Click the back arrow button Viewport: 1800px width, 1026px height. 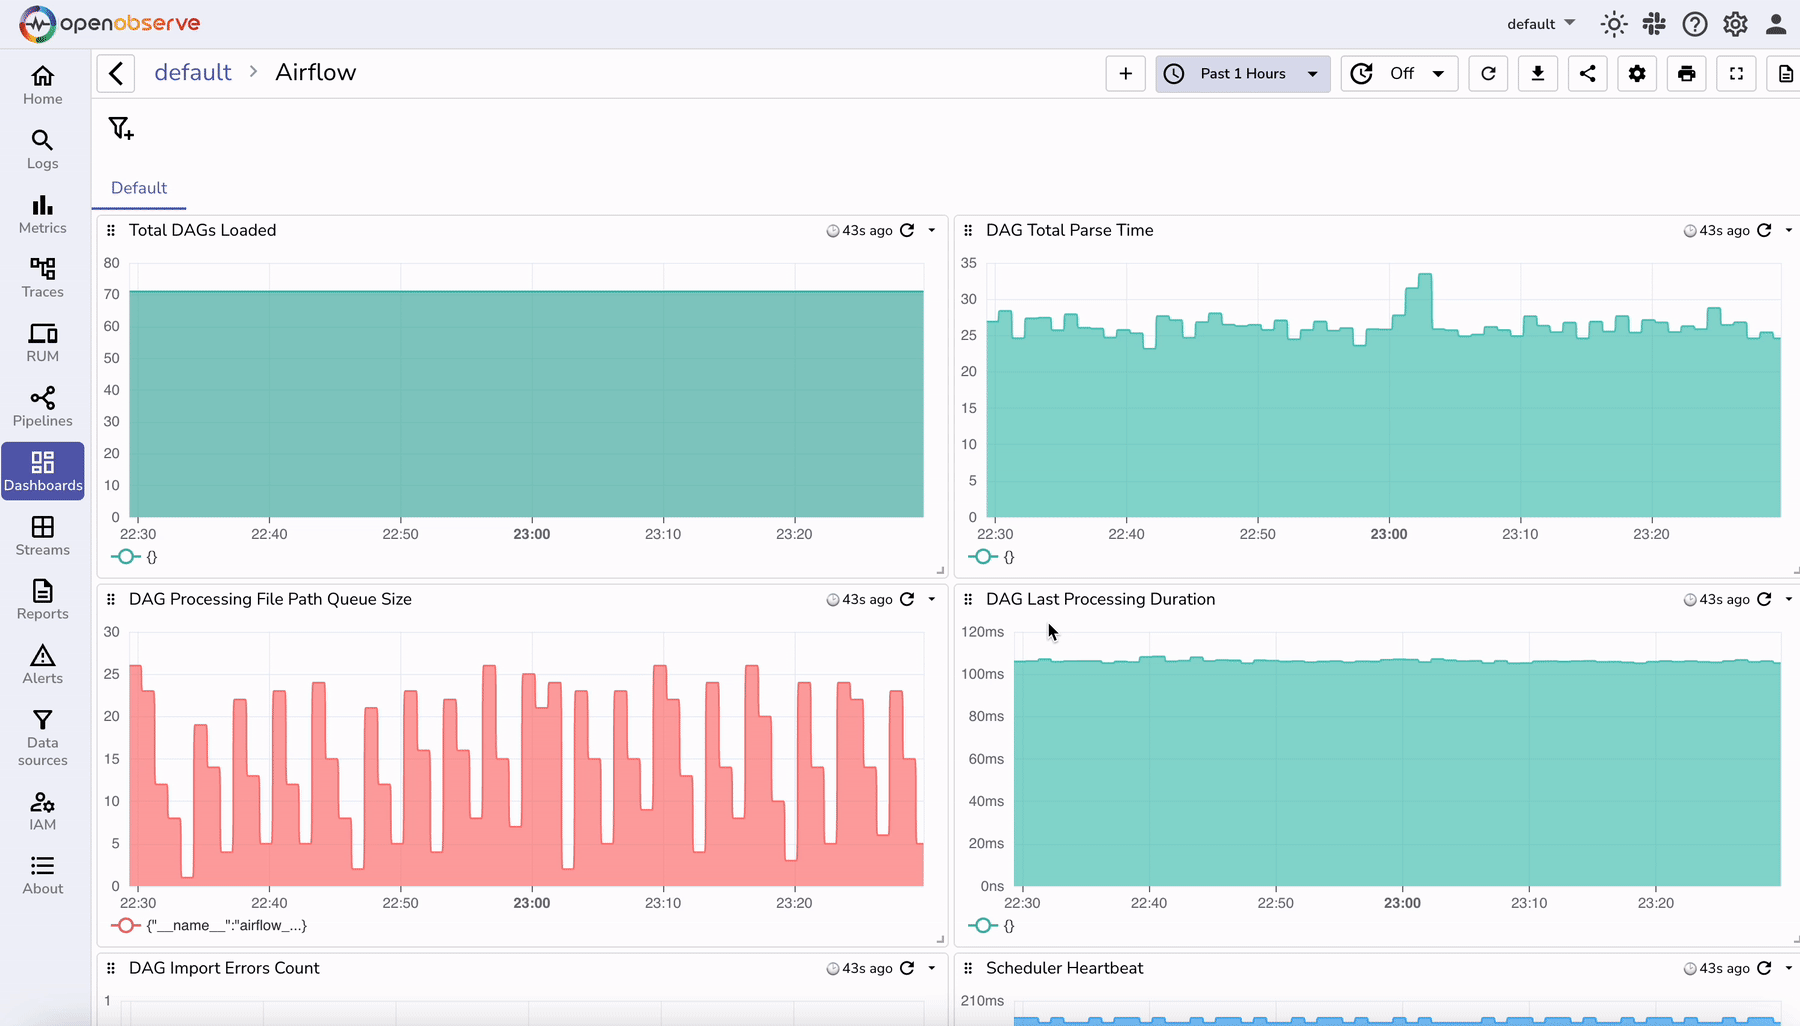pos(117,73)
